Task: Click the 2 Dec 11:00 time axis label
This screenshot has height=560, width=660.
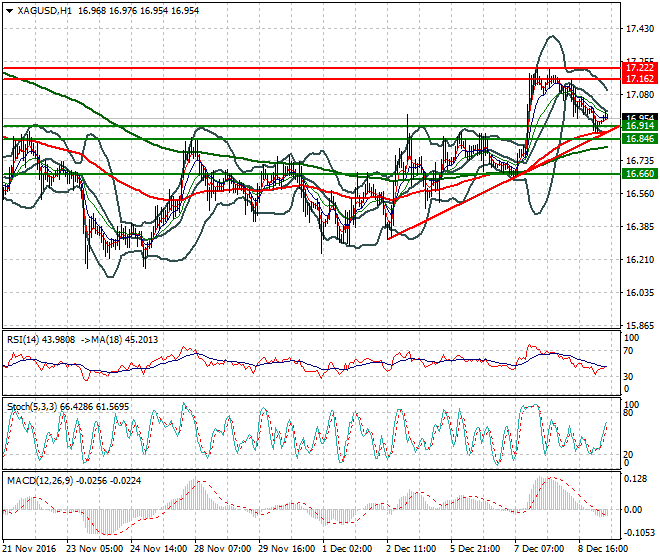Action: [411, 549]
